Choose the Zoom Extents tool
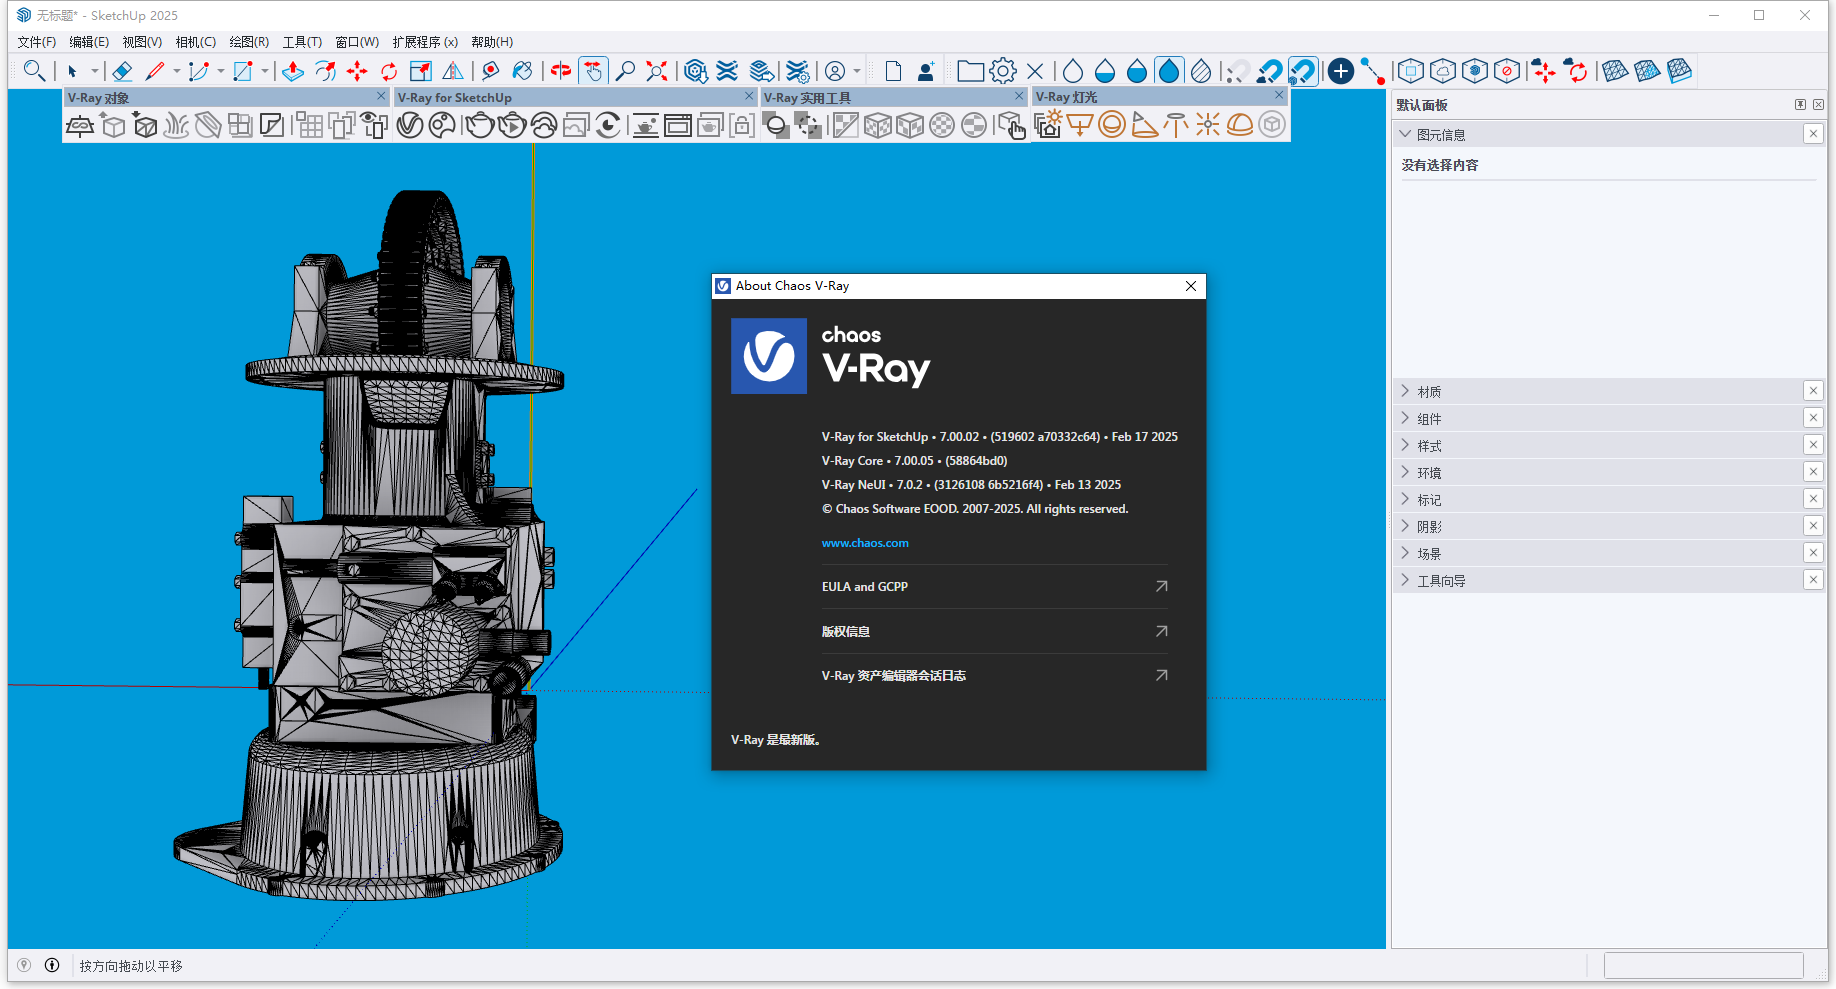This screenshot has width=1836, height=989. [657, 71]
